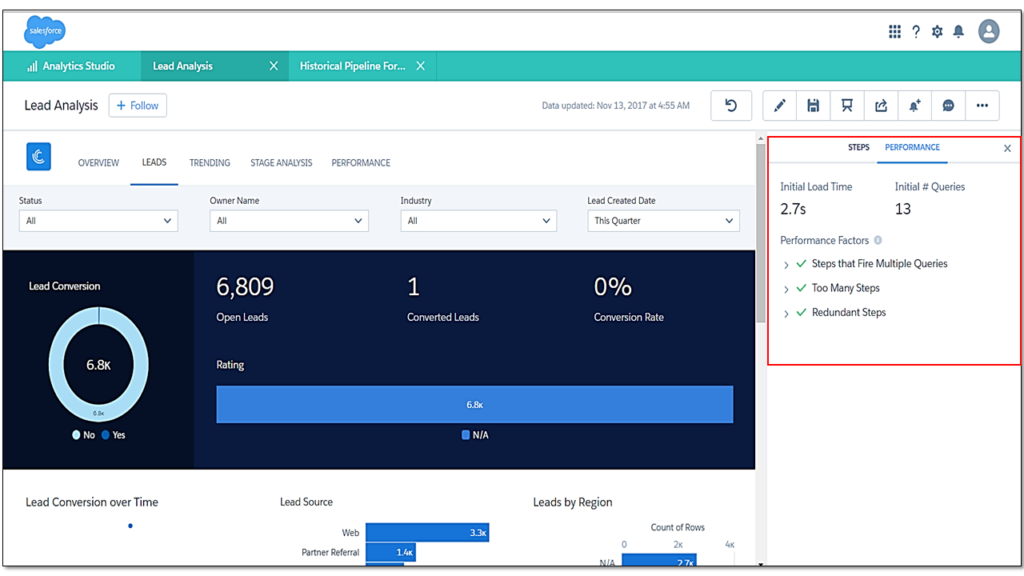Close the Historical Pipeline tab
Image resolution: width=1024 pixels, height=576 pixels.
421,66
